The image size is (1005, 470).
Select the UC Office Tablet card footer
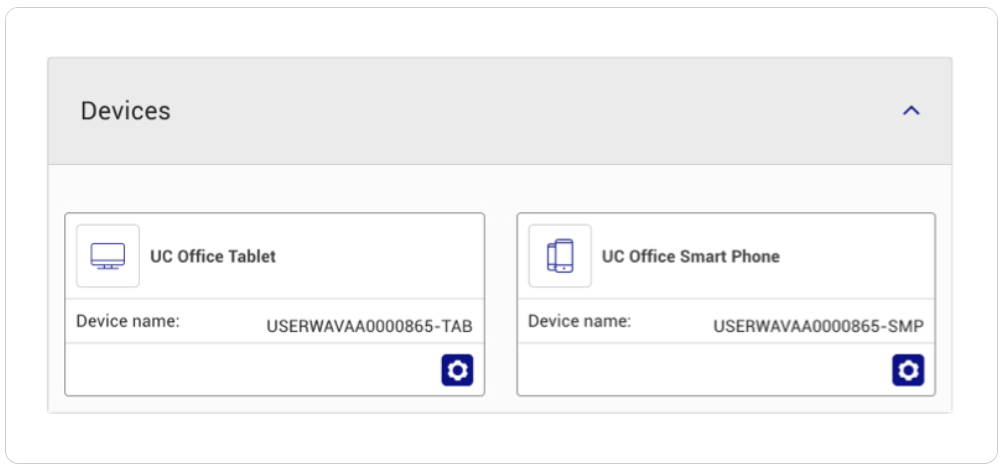(x=274, y=369)
